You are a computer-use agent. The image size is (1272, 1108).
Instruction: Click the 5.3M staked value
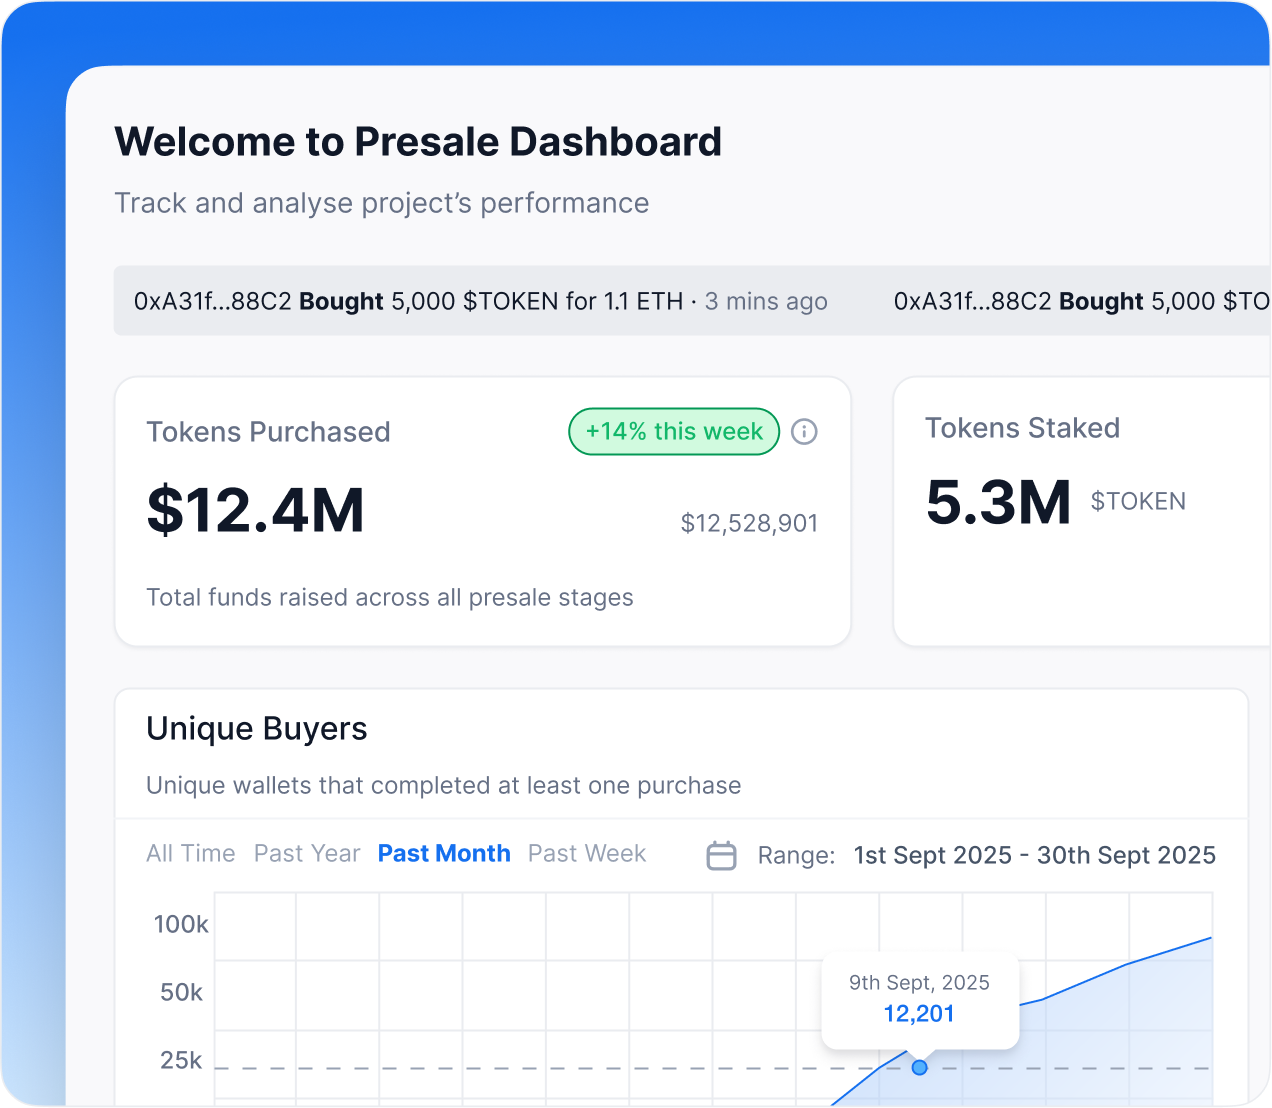[x=998, y=502]
